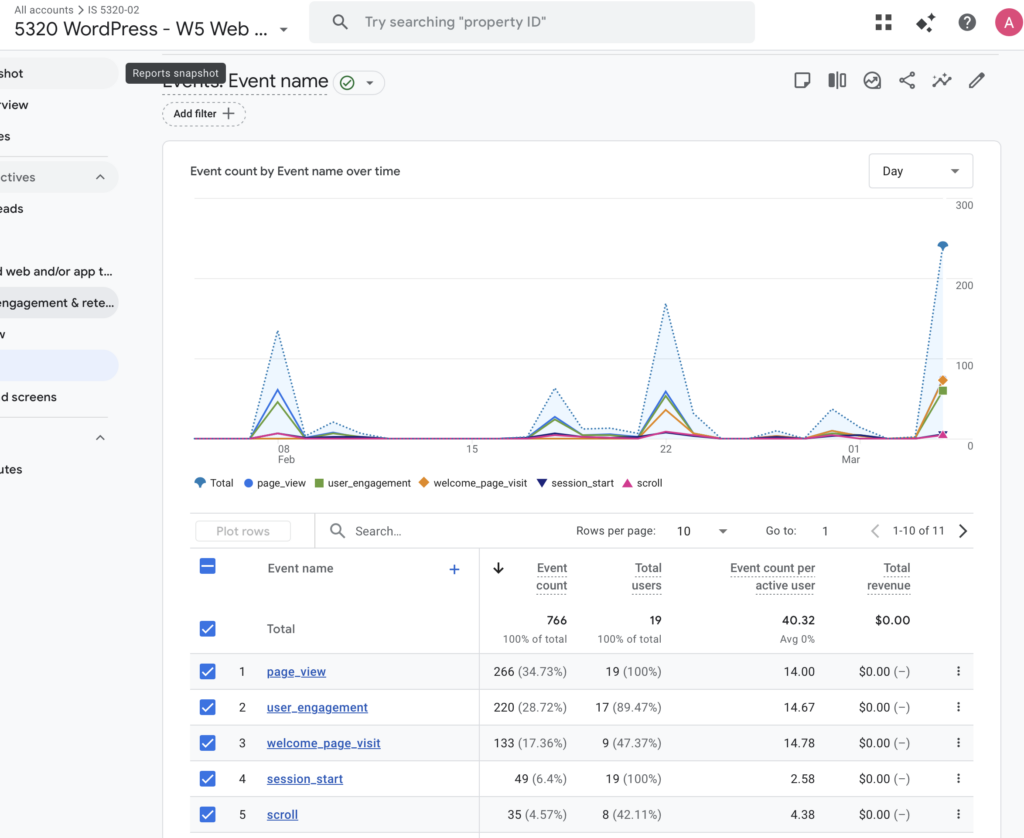1024x838 pixels.
Task: Open the property selector dropdown arrow
Action: tap(284, 30)
